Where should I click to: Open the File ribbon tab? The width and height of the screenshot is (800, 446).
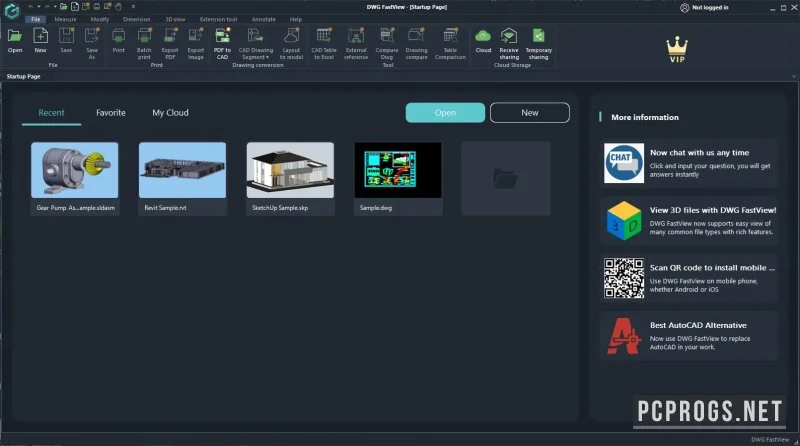(35, 19)
